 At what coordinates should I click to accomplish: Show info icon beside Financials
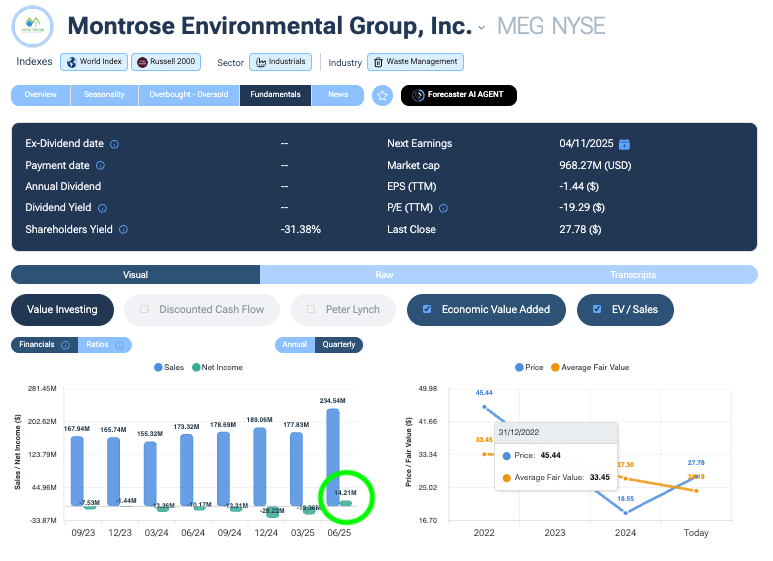pyautogui.click(x=65, y=345)
